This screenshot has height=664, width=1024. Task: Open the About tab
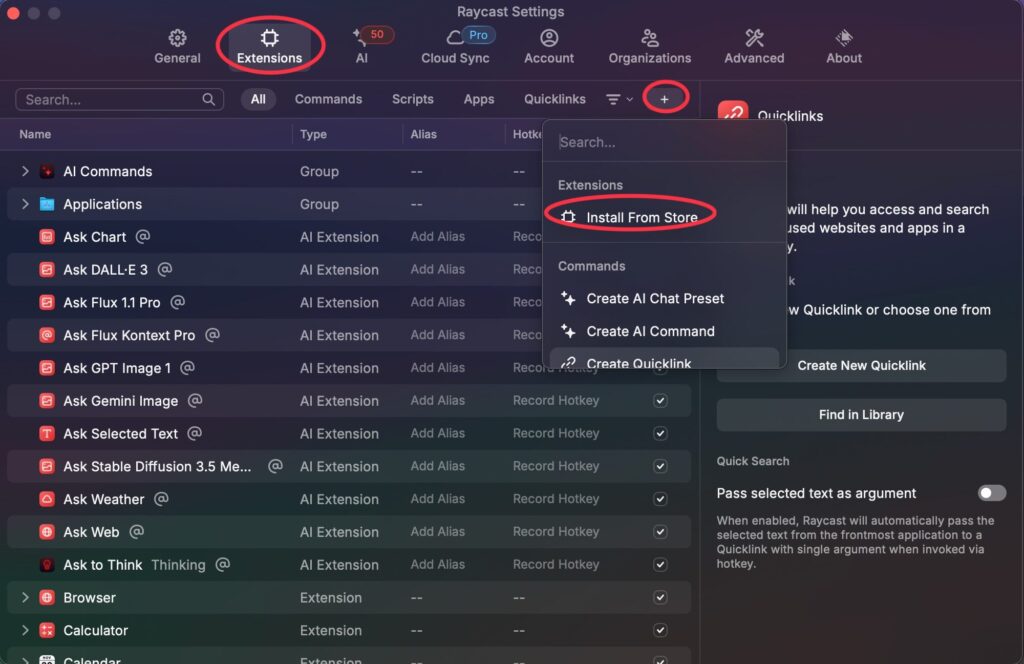coord(844,46)
